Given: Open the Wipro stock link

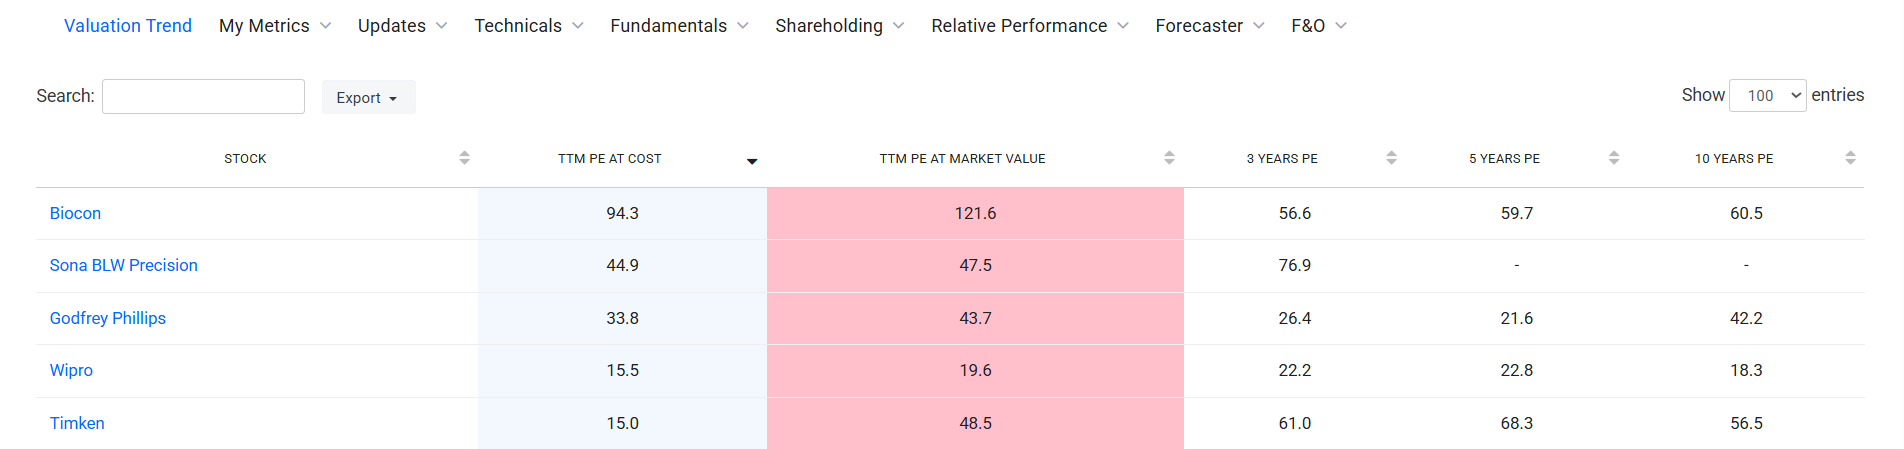Looking at the screenshot, I should pyautogui.click(x=71, y=370).
